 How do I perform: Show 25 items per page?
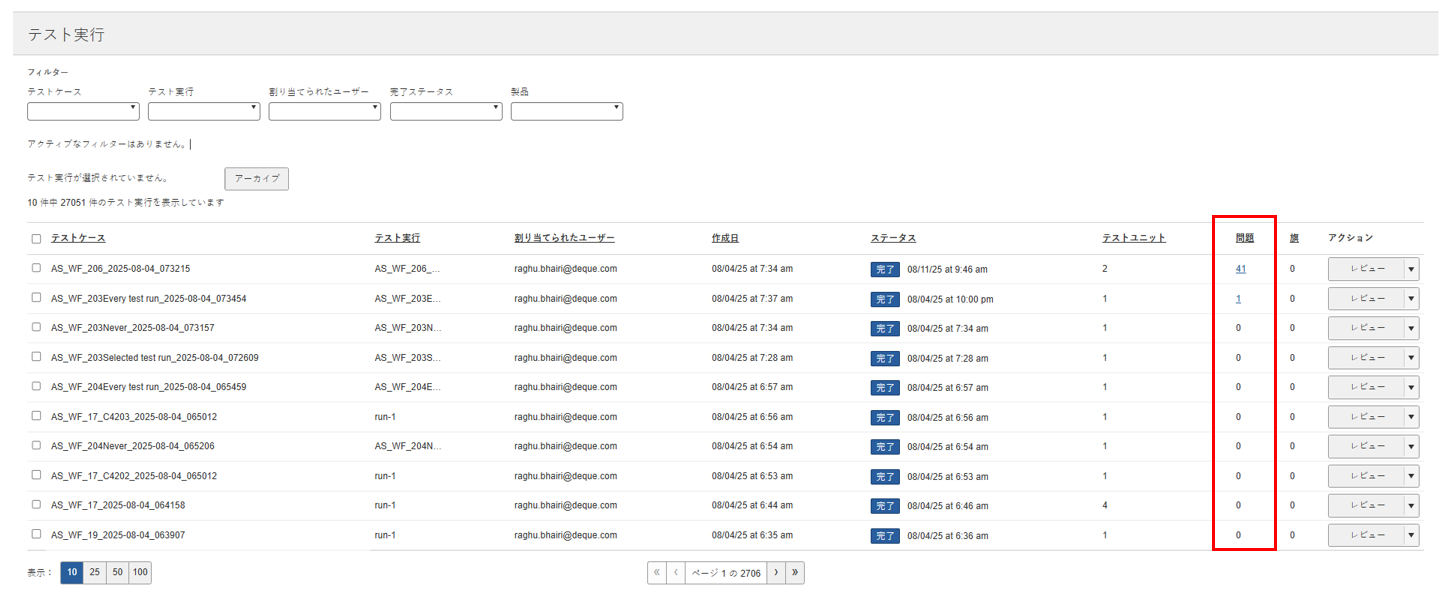coord(95,572)
